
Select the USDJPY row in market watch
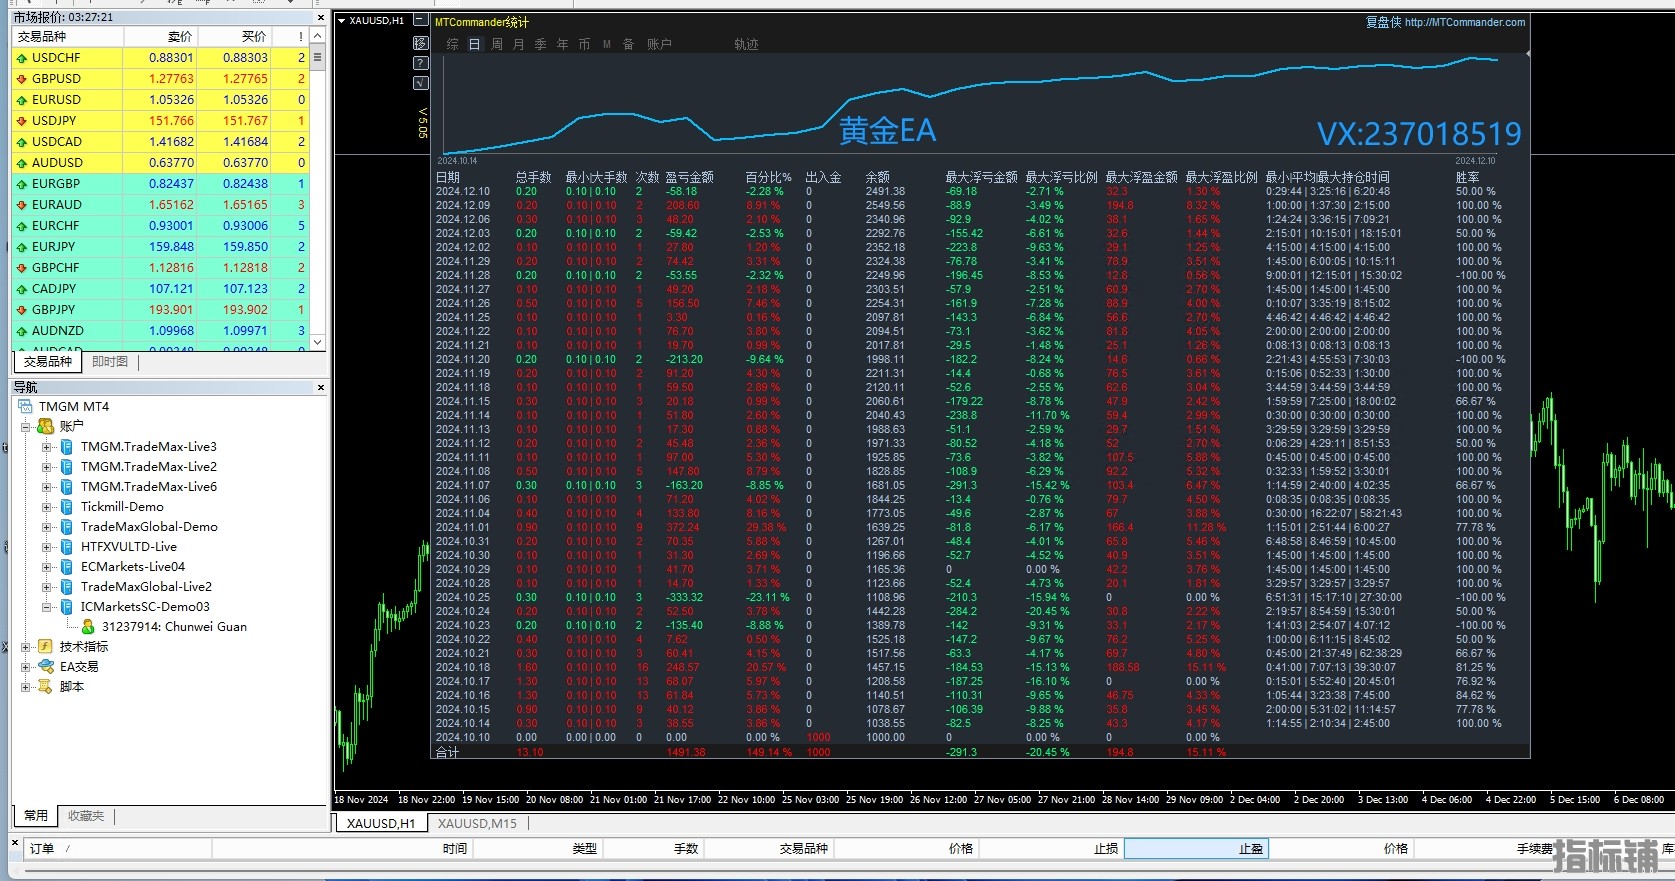tap(160, 121)
